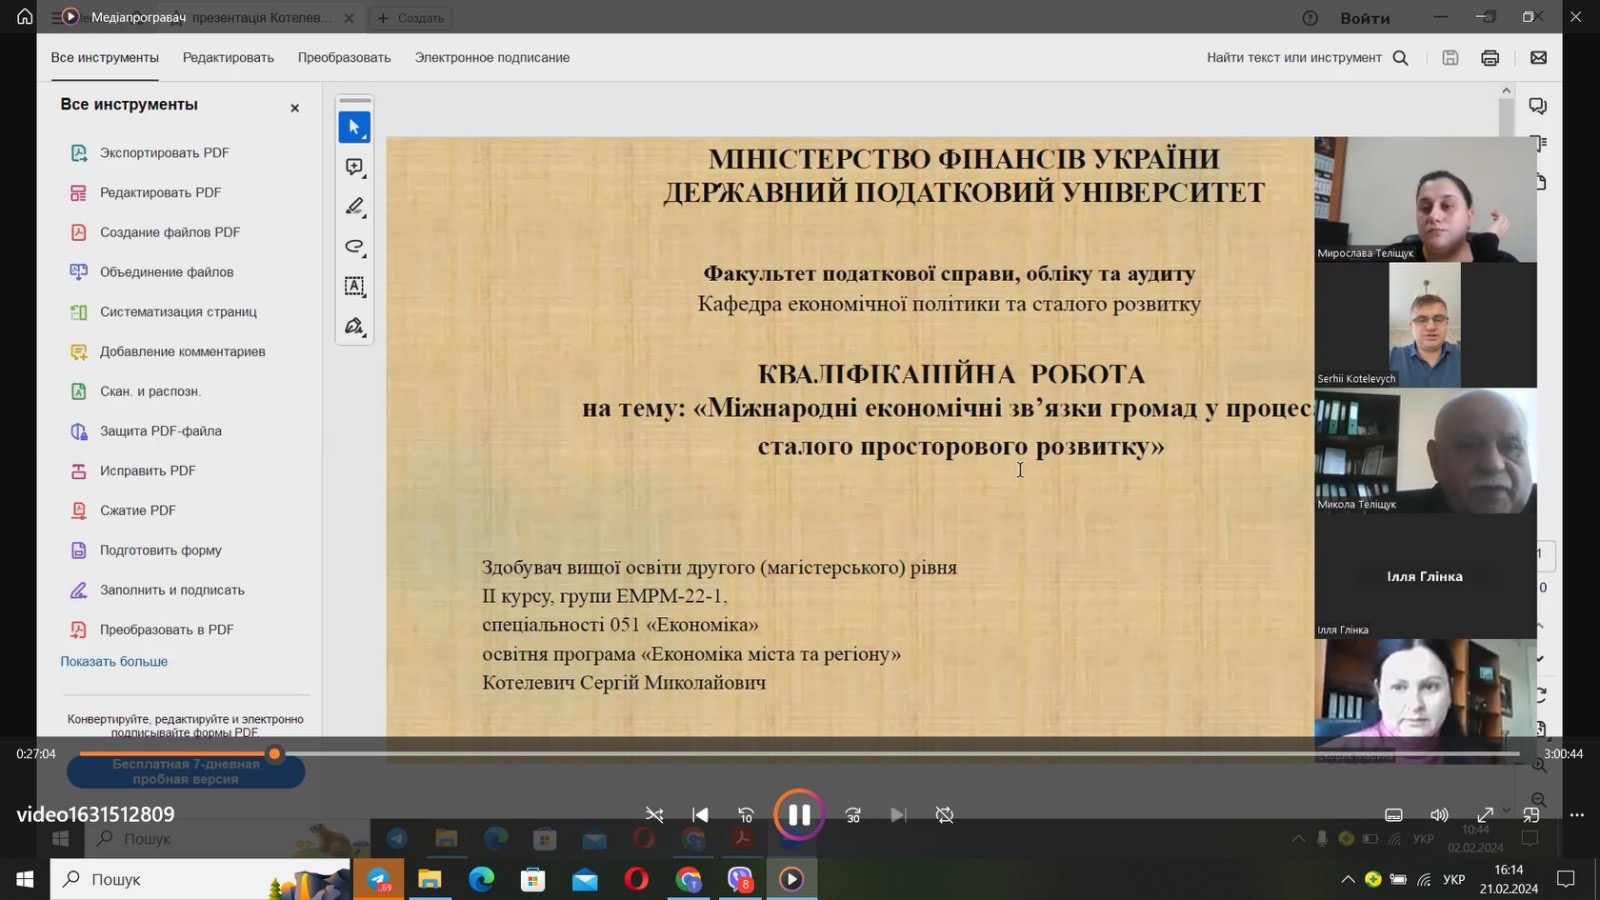Viewport: 1600px width, 900px height.
Task: Open the Windows Start menu
Action: click(25, 879)
